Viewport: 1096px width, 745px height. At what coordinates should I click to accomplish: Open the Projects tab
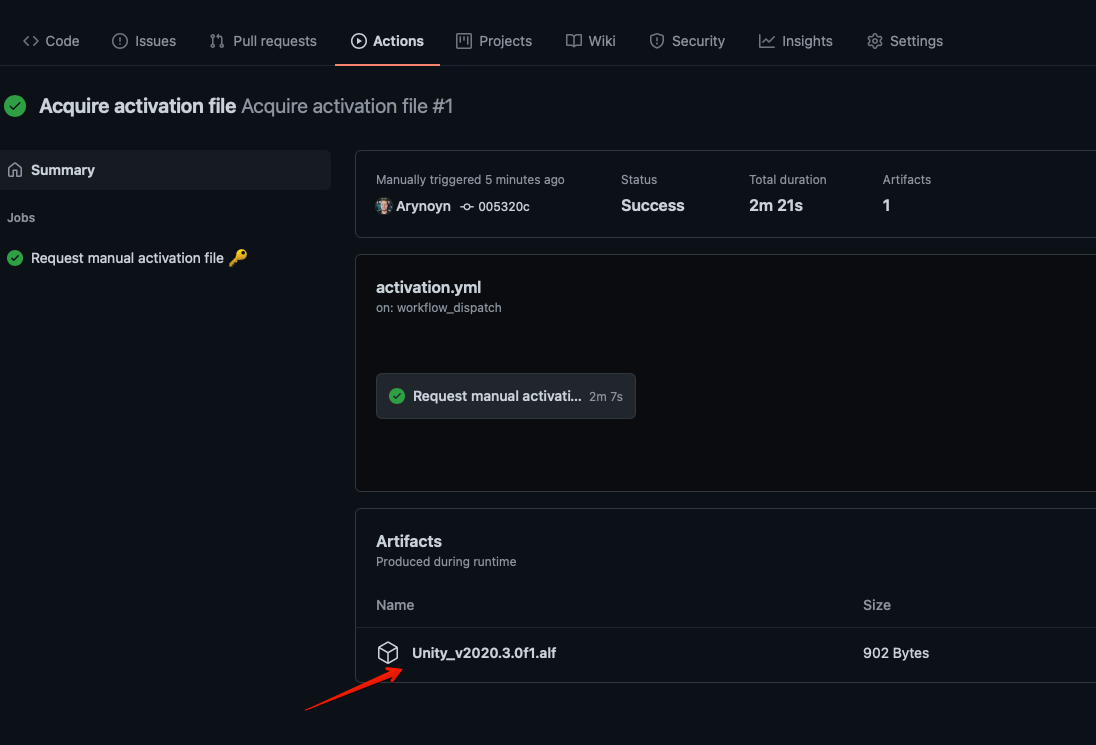click(x=494, y=41)
